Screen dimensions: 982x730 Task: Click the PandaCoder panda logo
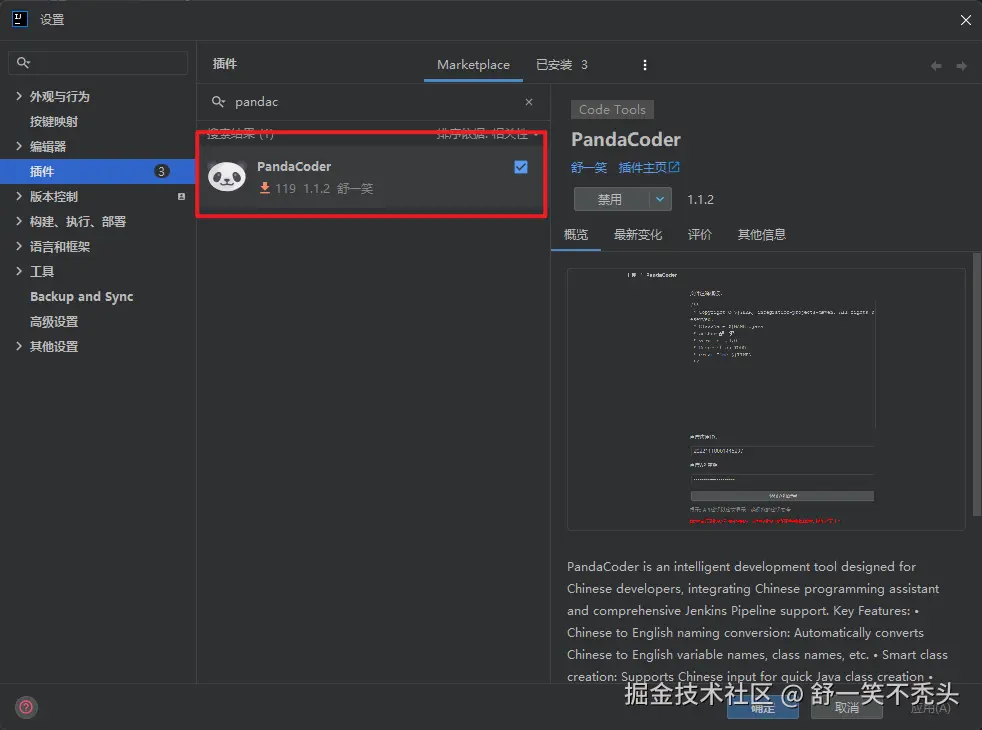227,177
